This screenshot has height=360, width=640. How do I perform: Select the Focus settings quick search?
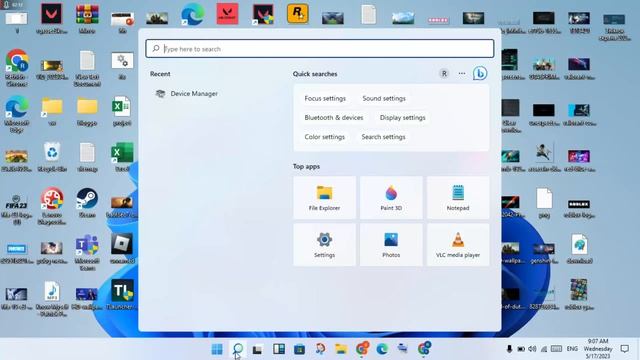[x=325, y=98]
